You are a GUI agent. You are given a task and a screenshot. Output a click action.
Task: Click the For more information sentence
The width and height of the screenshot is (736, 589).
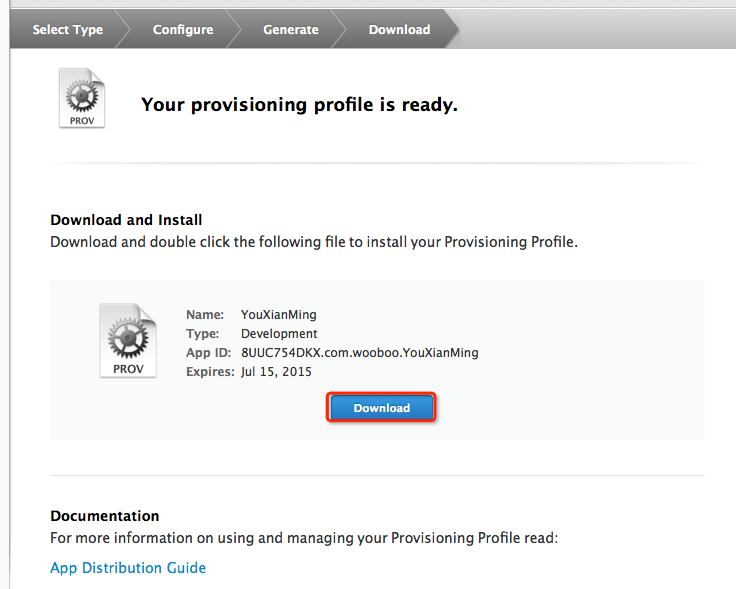point(304,537)
